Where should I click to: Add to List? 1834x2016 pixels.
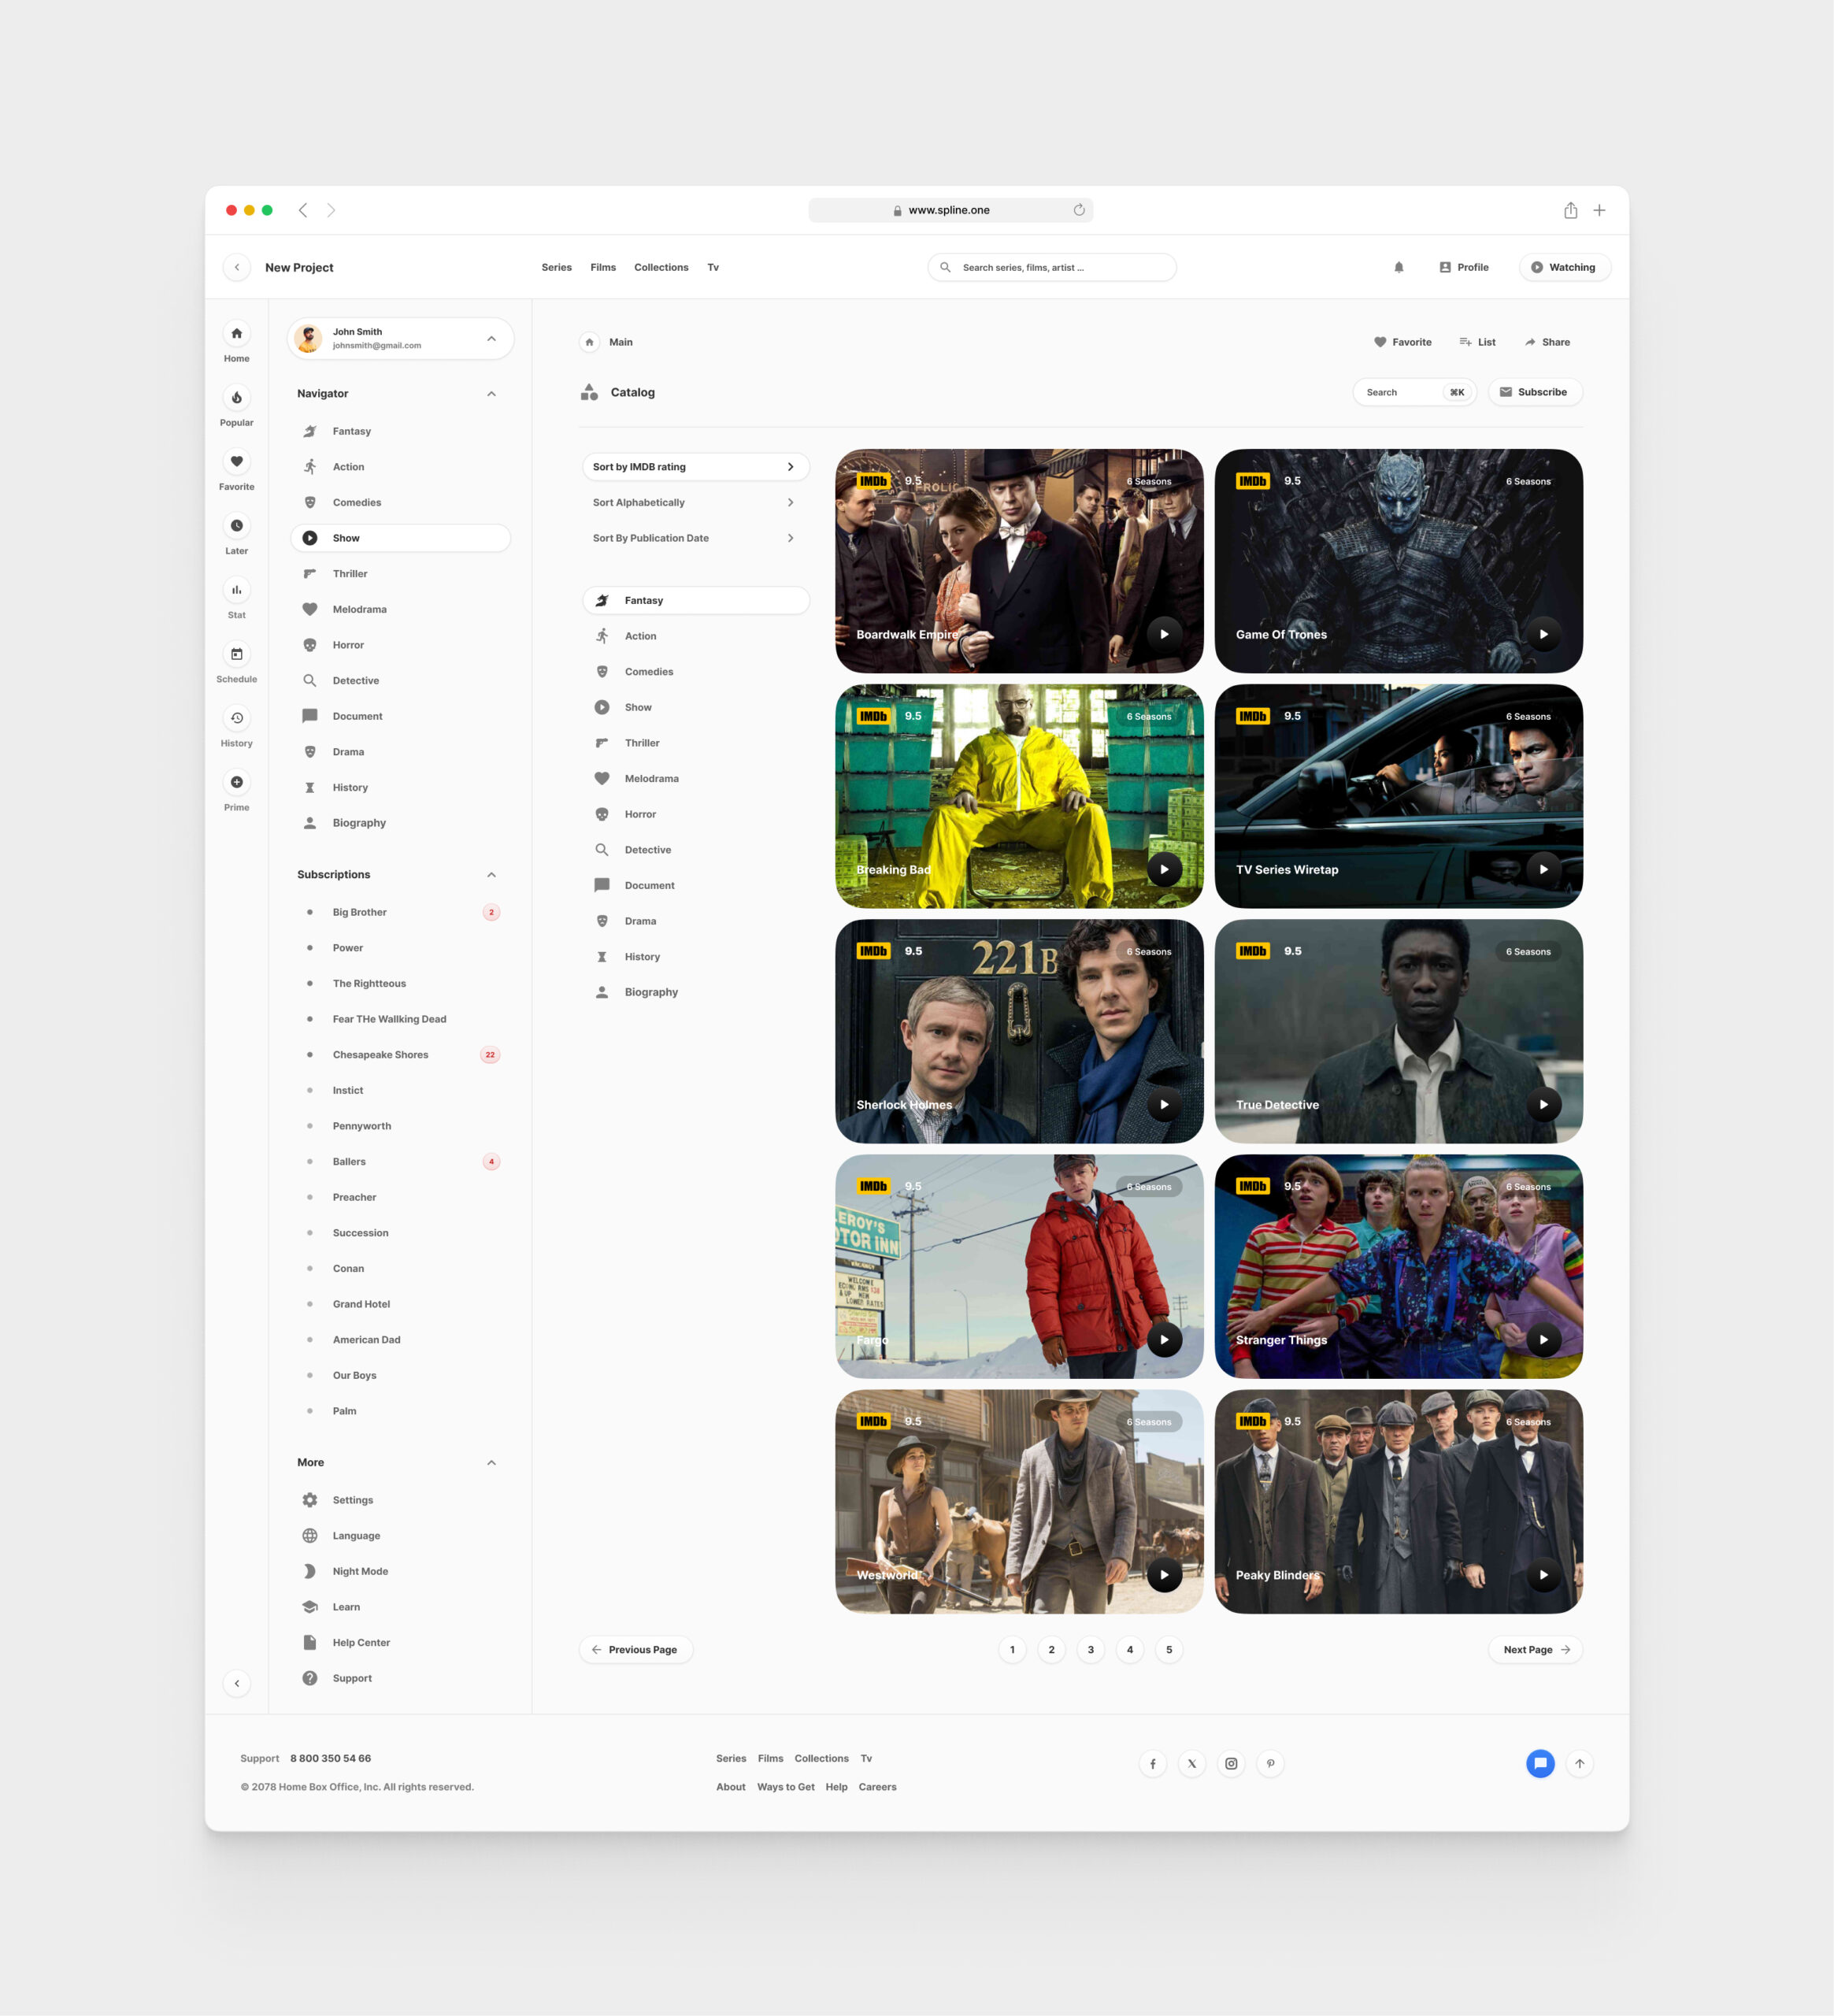(x=1477, y=342)
